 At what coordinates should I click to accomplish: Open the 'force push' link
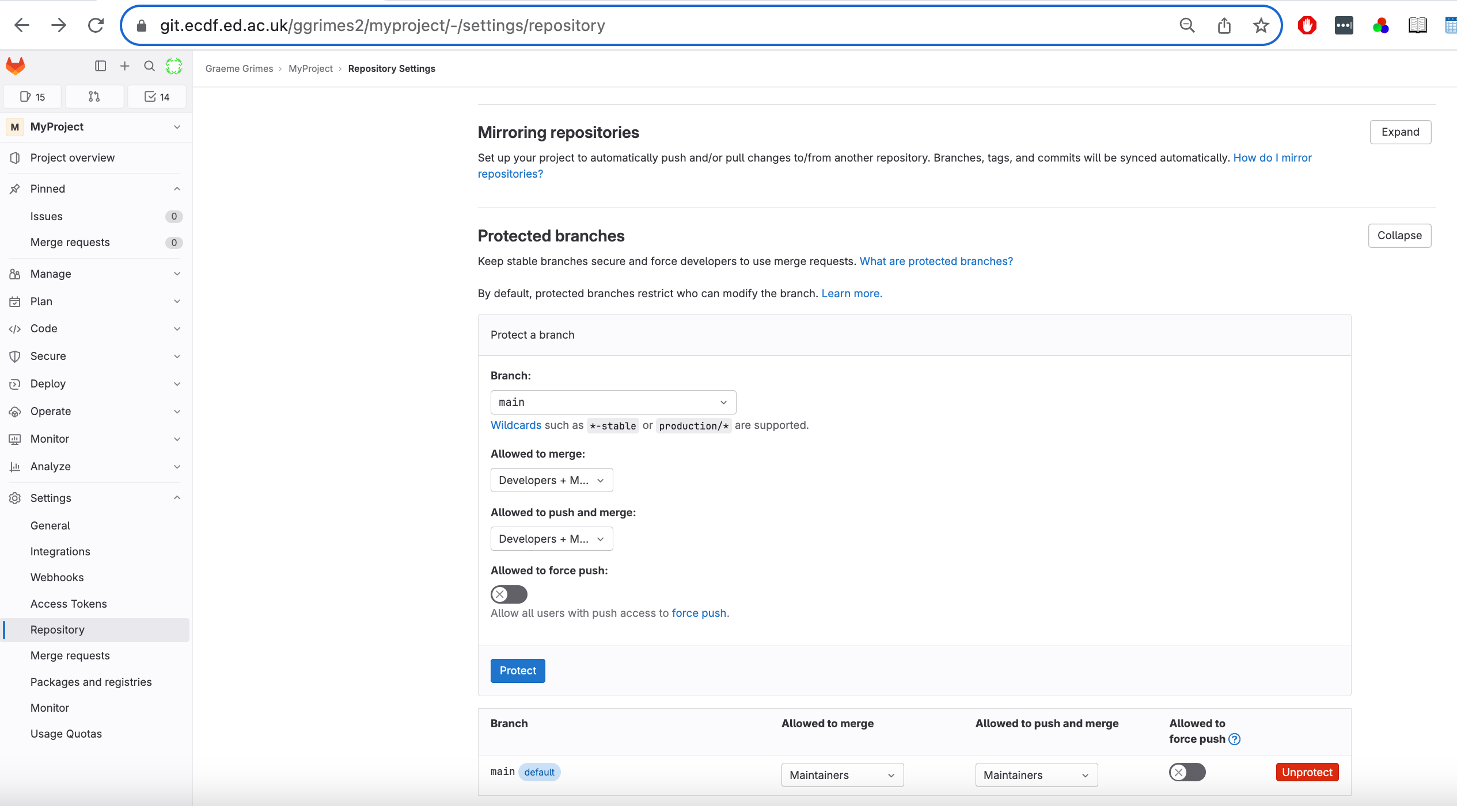tap(699, 614)
